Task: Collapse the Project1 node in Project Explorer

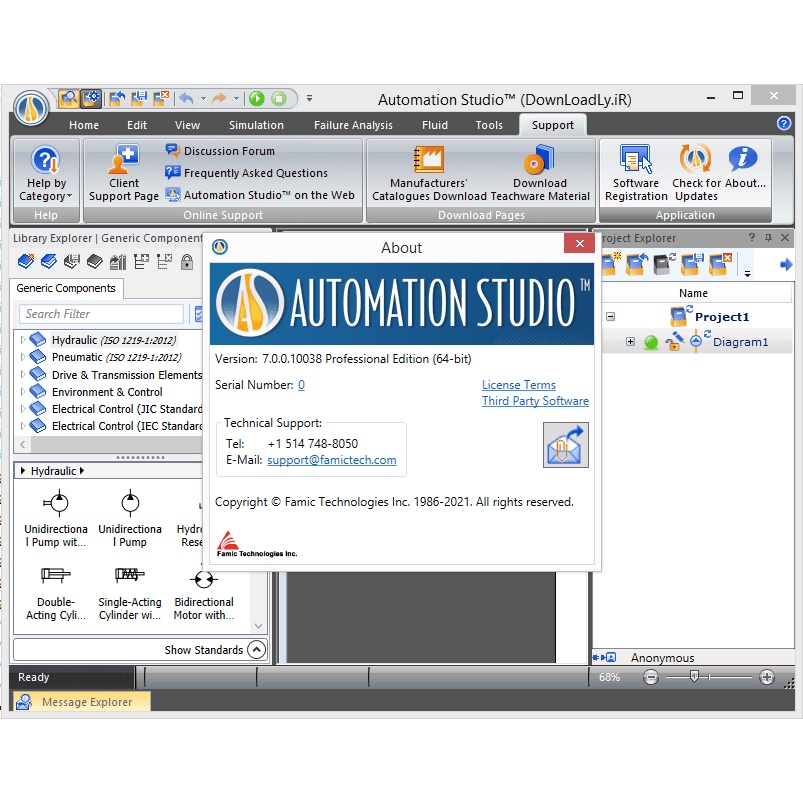Action: coord(610,316)
